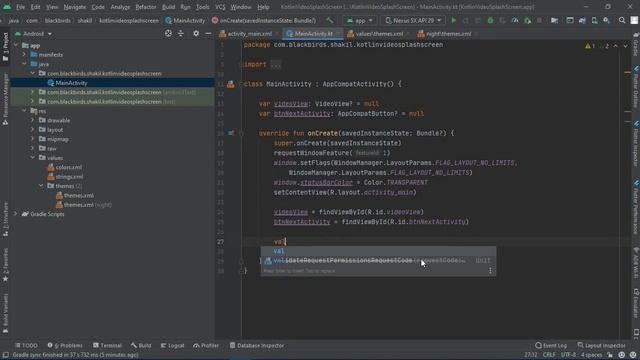Click override gutter icon beside onCreate
Screen dimensions: 640x360
(x=231, y=133)
